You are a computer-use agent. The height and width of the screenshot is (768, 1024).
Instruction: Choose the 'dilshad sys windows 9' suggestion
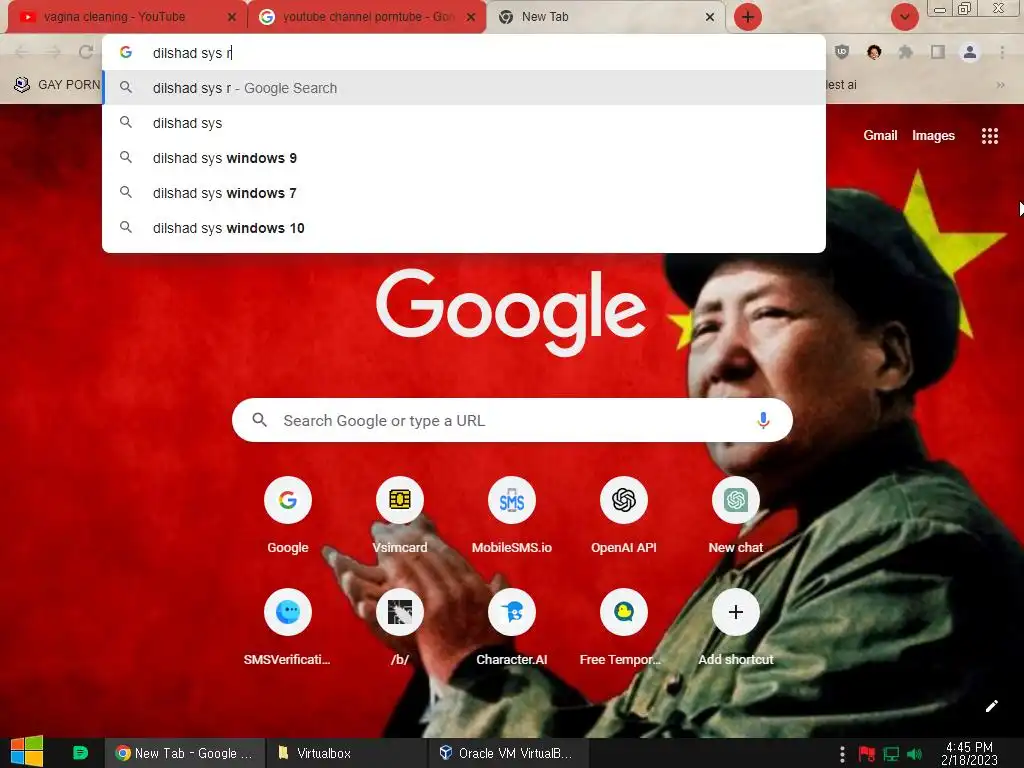[x=464, y=158]
